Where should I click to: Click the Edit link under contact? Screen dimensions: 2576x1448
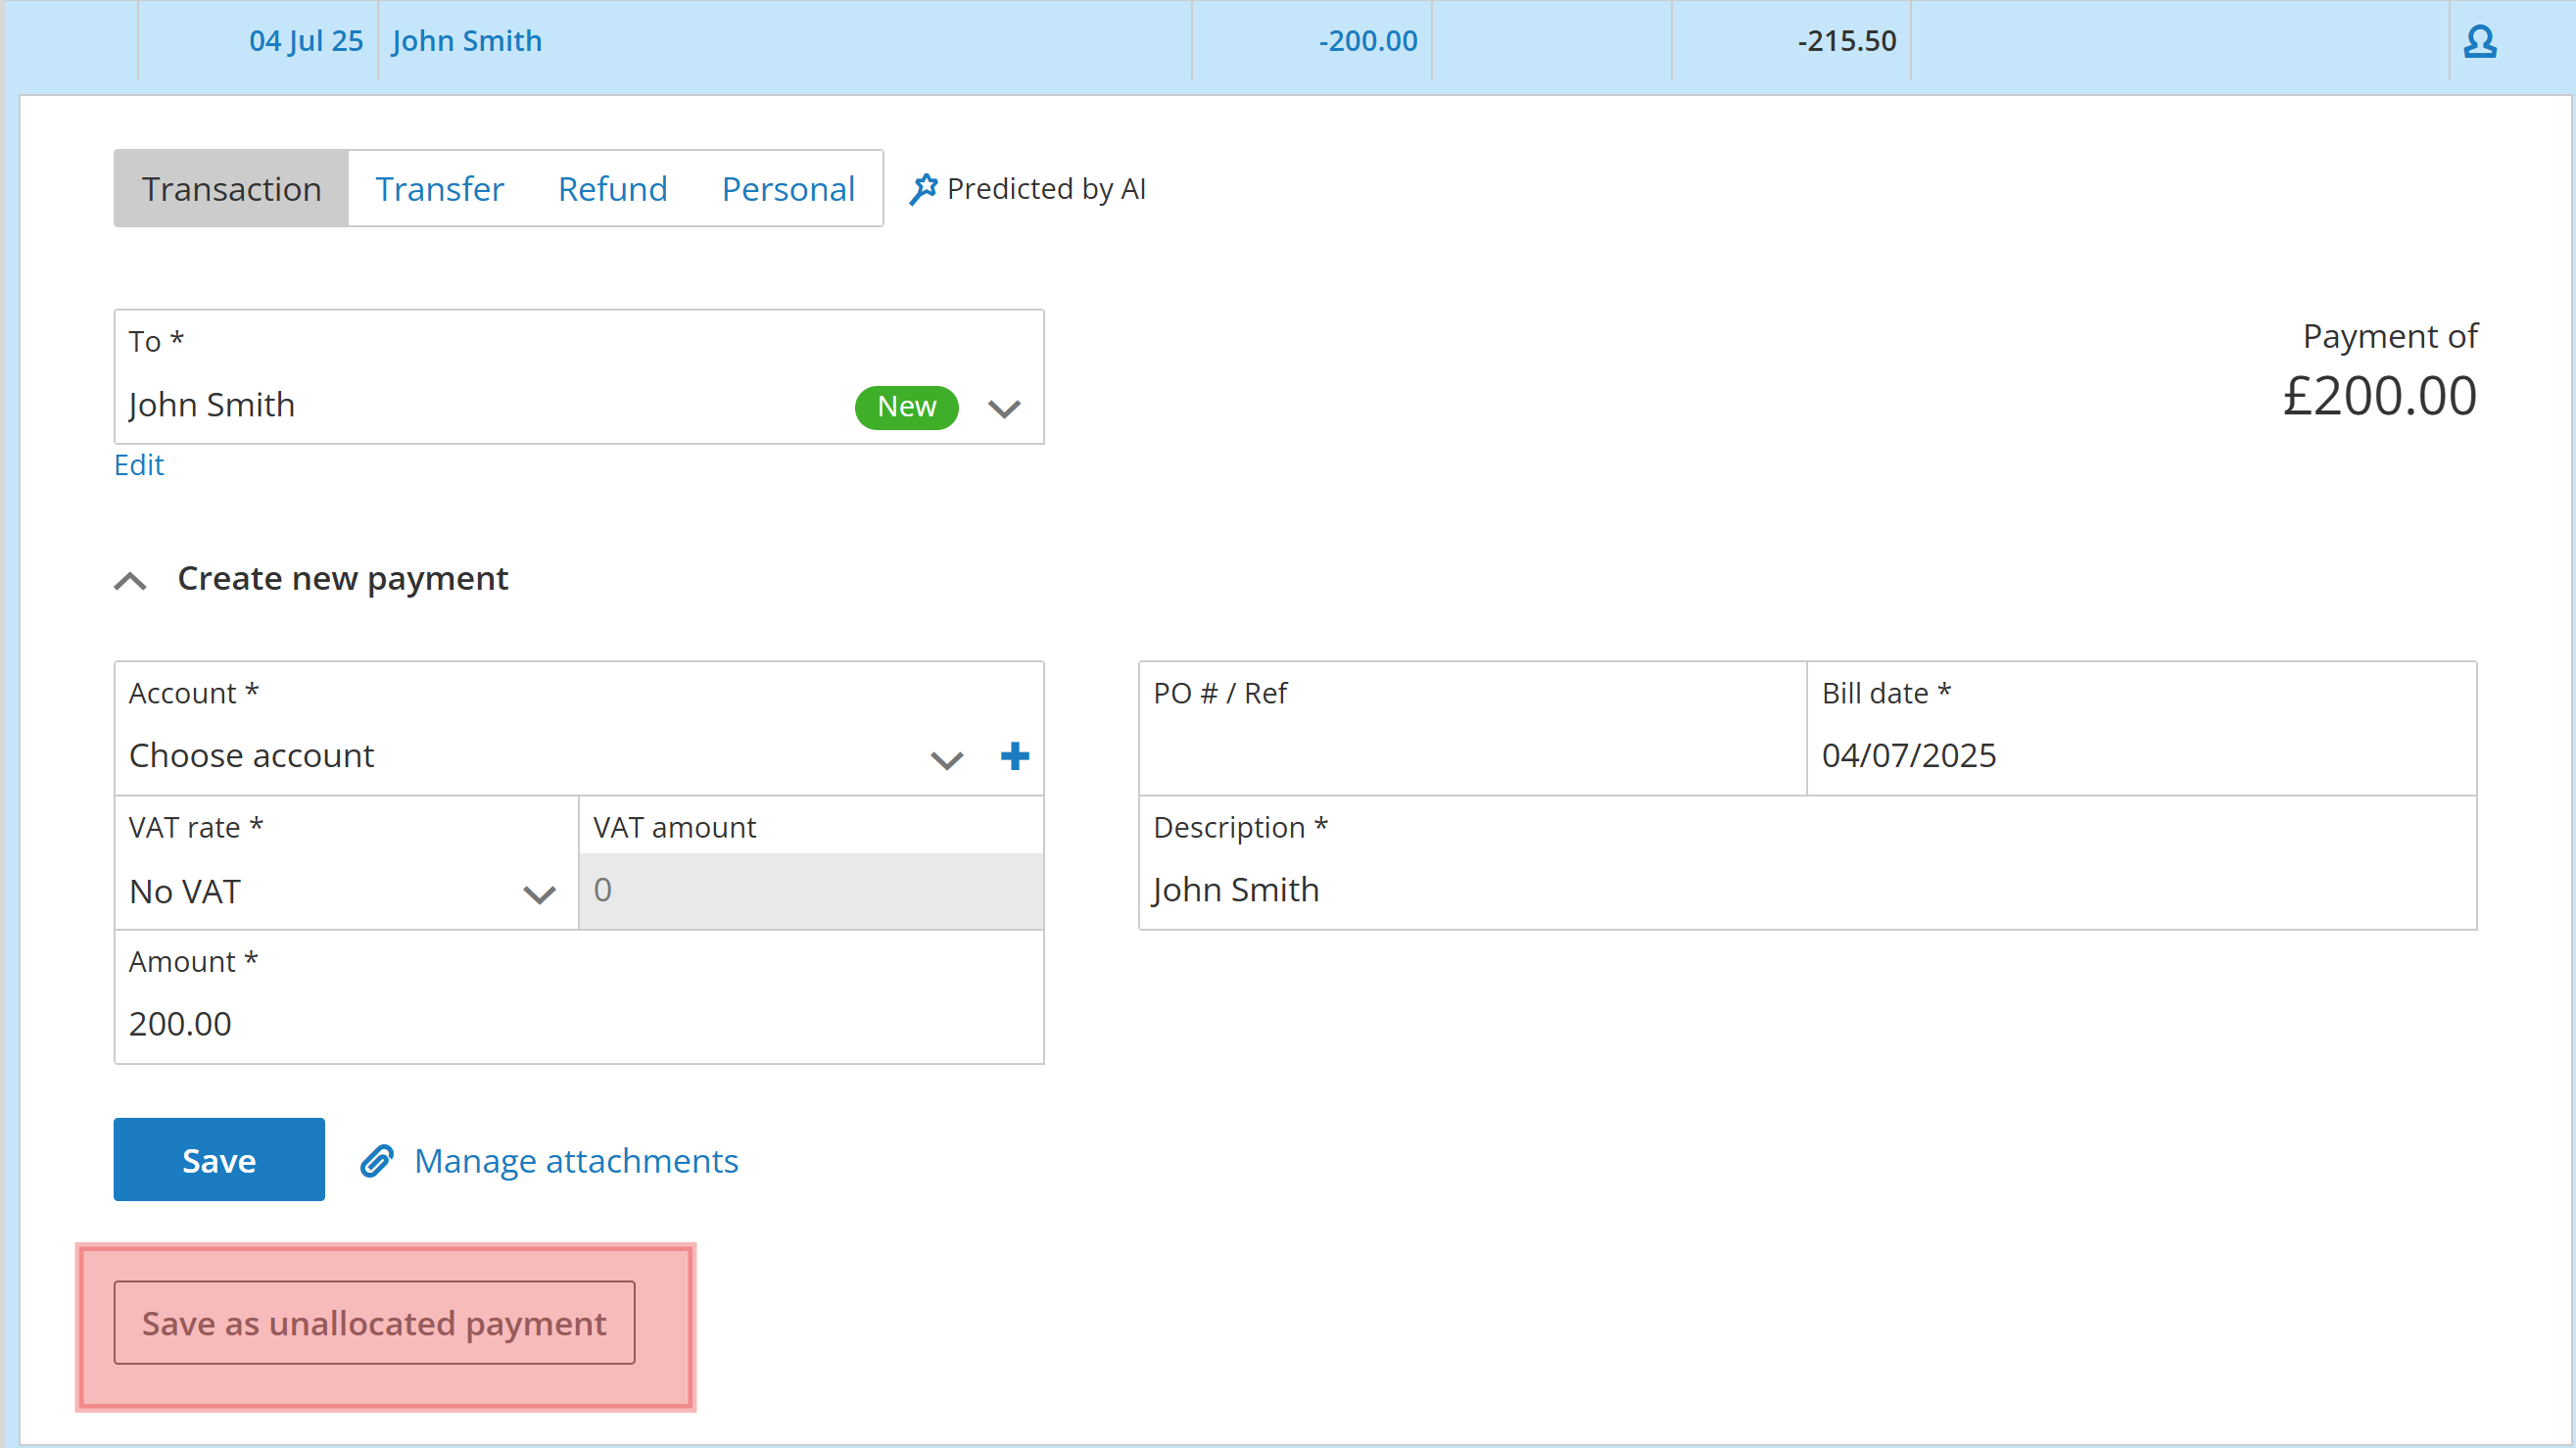(139, 465)
